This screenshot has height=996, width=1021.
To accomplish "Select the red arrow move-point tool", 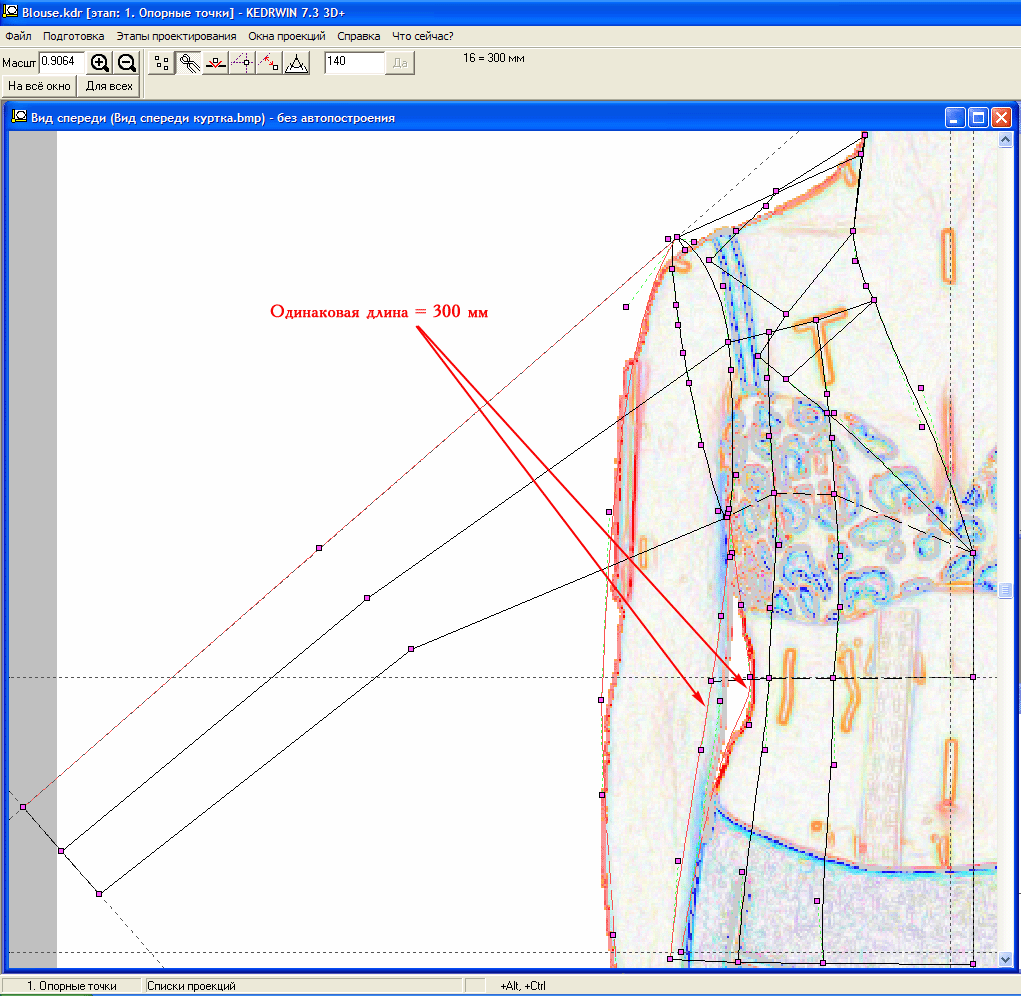I will [x=268, y=63].
